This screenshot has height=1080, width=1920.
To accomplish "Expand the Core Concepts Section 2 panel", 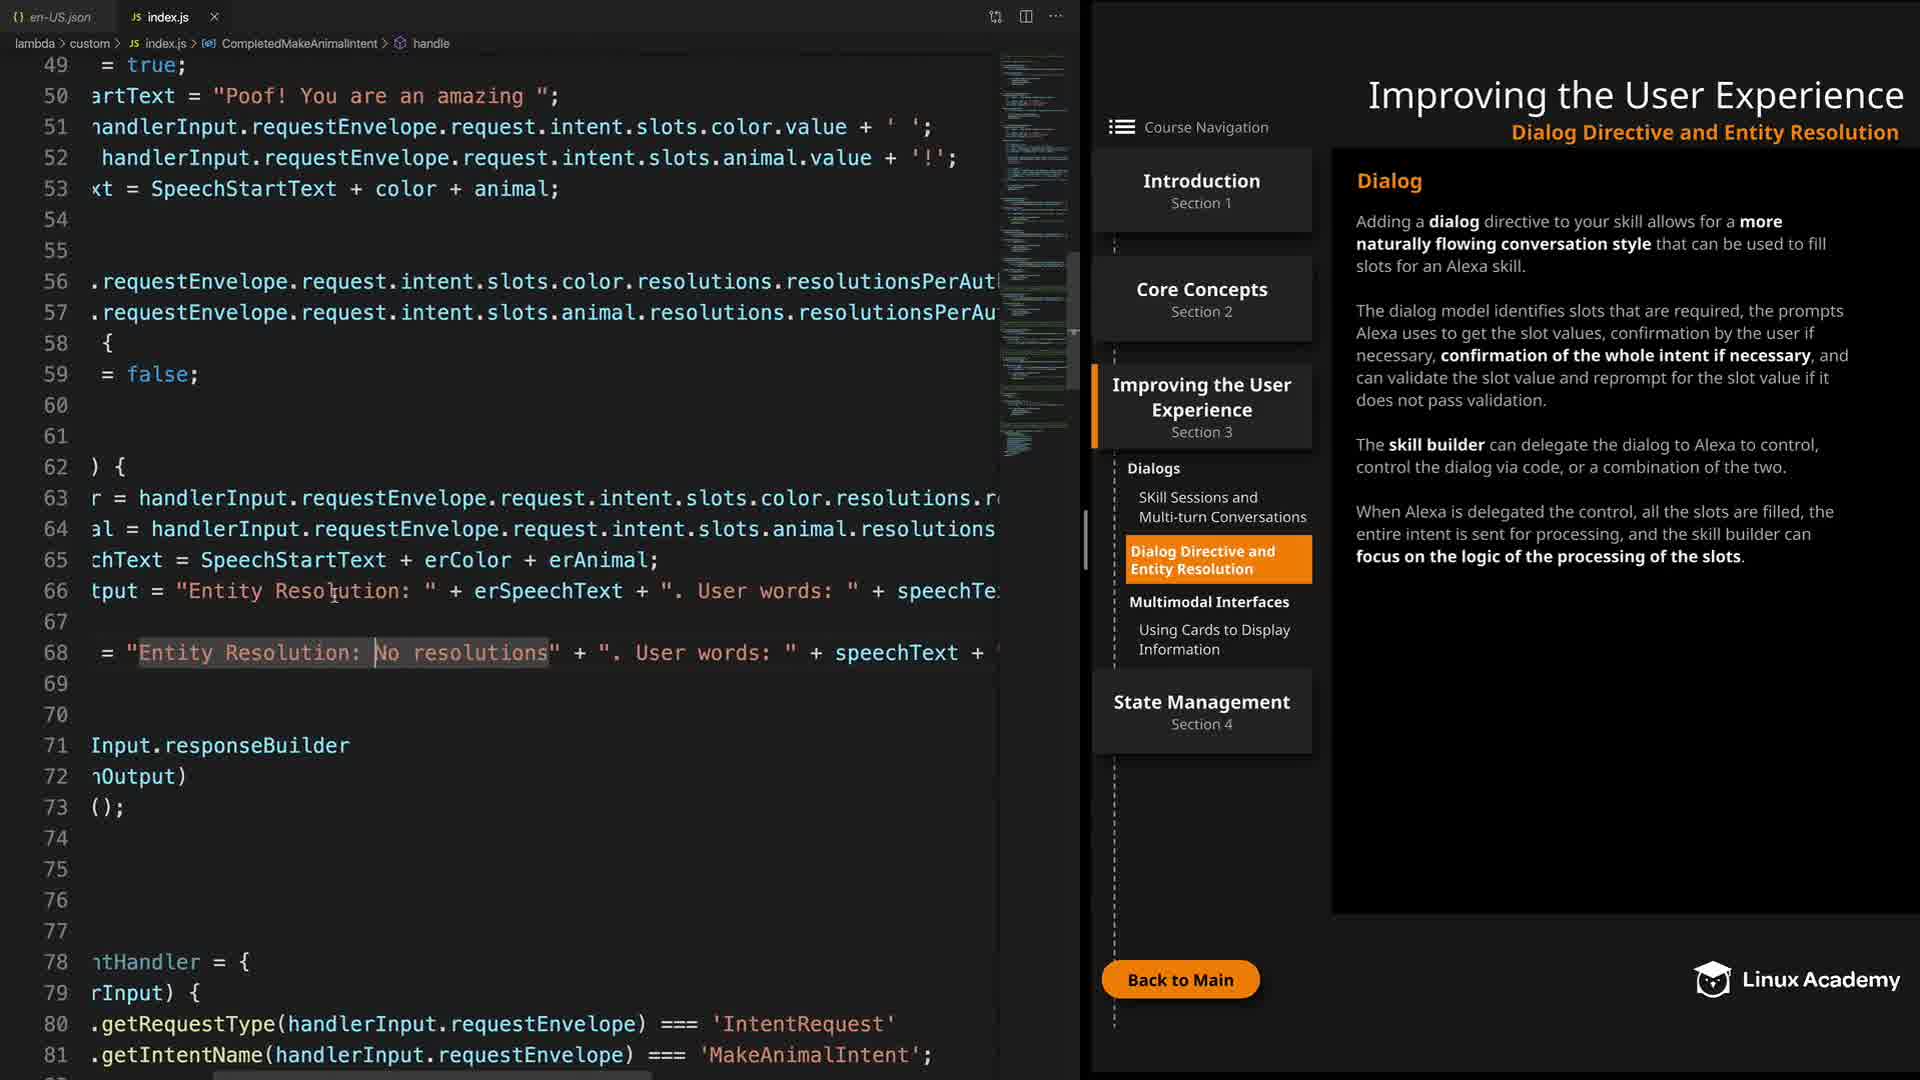I will (x=1201, y=299).
